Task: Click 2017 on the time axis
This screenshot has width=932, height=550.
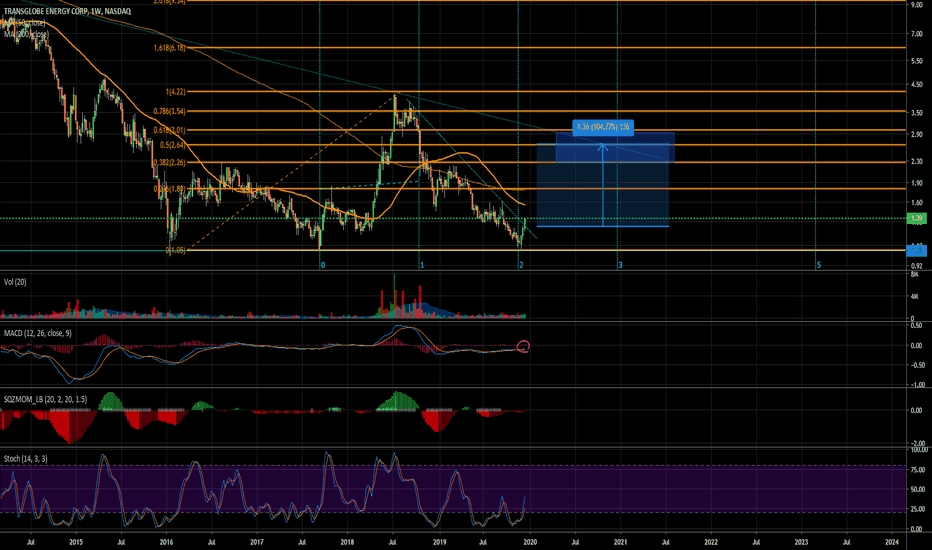Action: coord(257,542)
